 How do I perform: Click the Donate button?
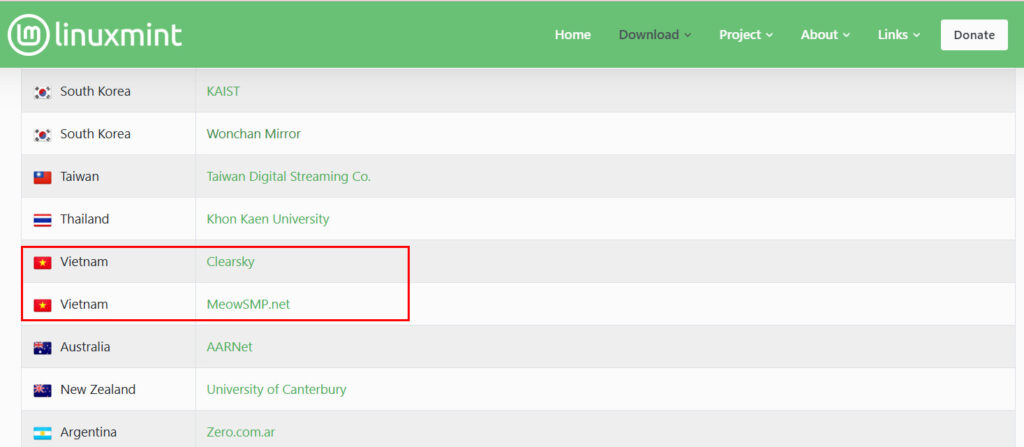point(974,35)
